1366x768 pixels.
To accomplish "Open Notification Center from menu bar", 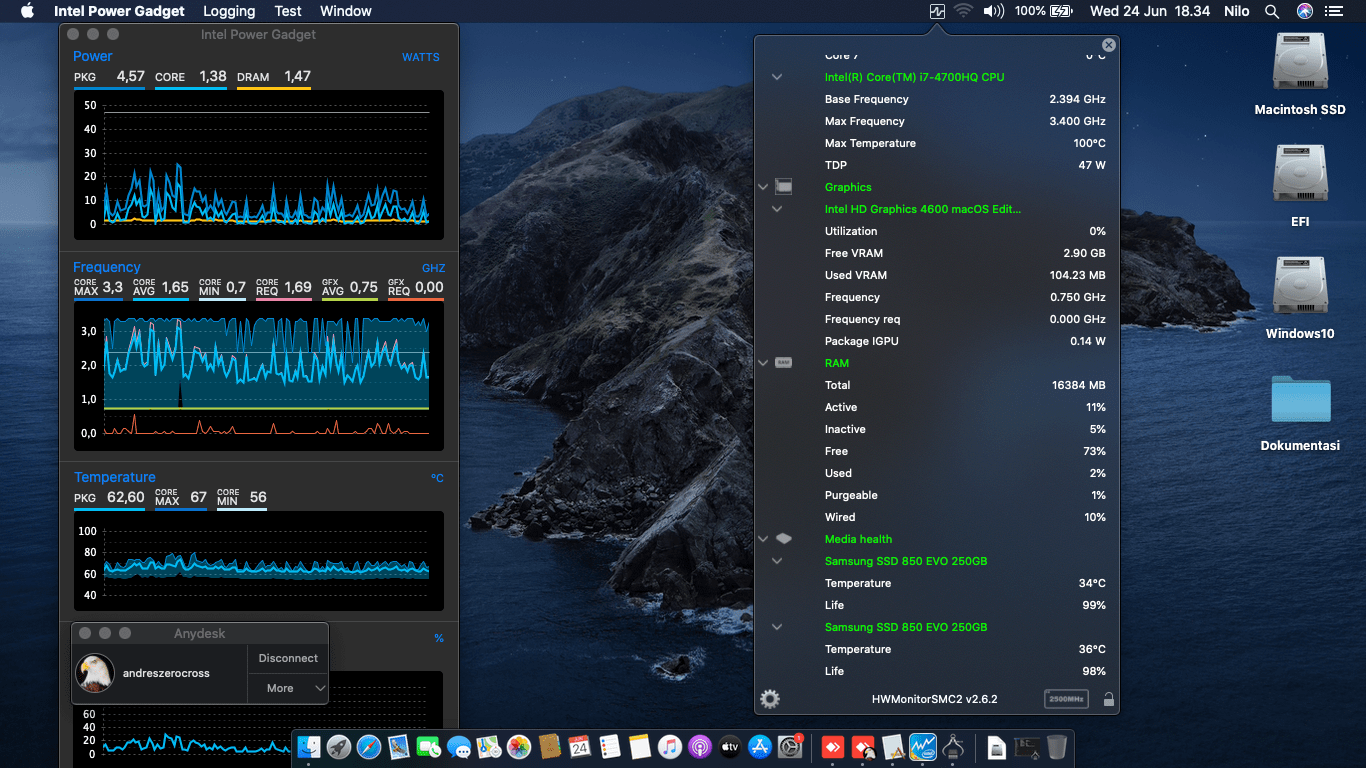I will tap(1334, 11).
